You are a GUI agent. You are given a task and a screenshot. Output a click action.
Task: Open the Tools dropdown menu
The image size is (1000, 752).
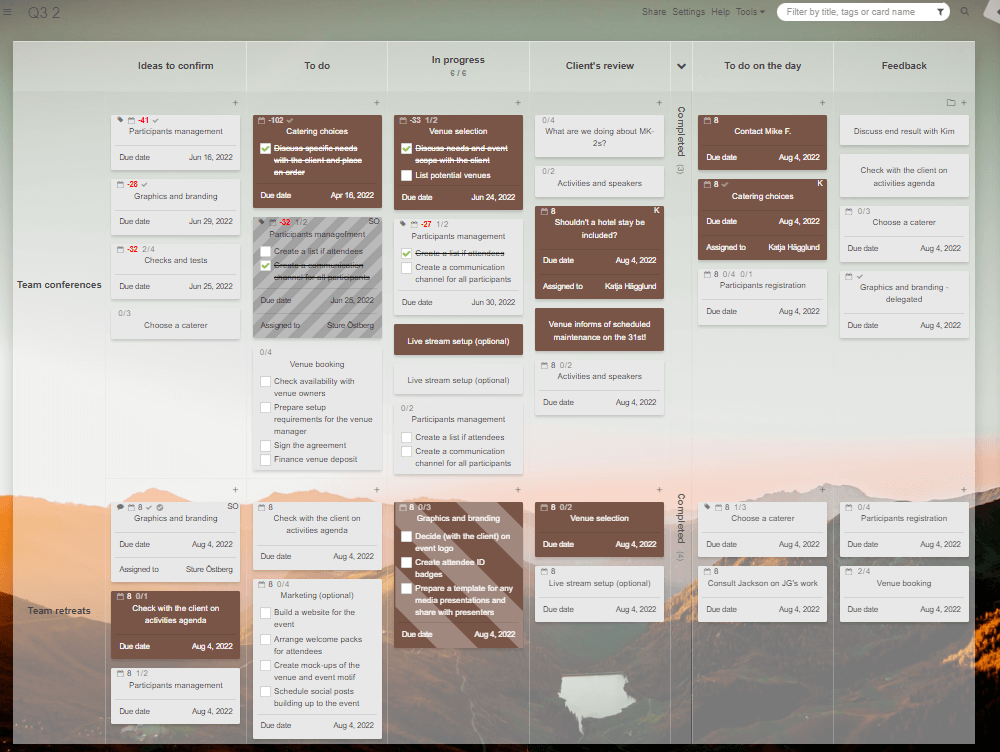pos(747,12)
